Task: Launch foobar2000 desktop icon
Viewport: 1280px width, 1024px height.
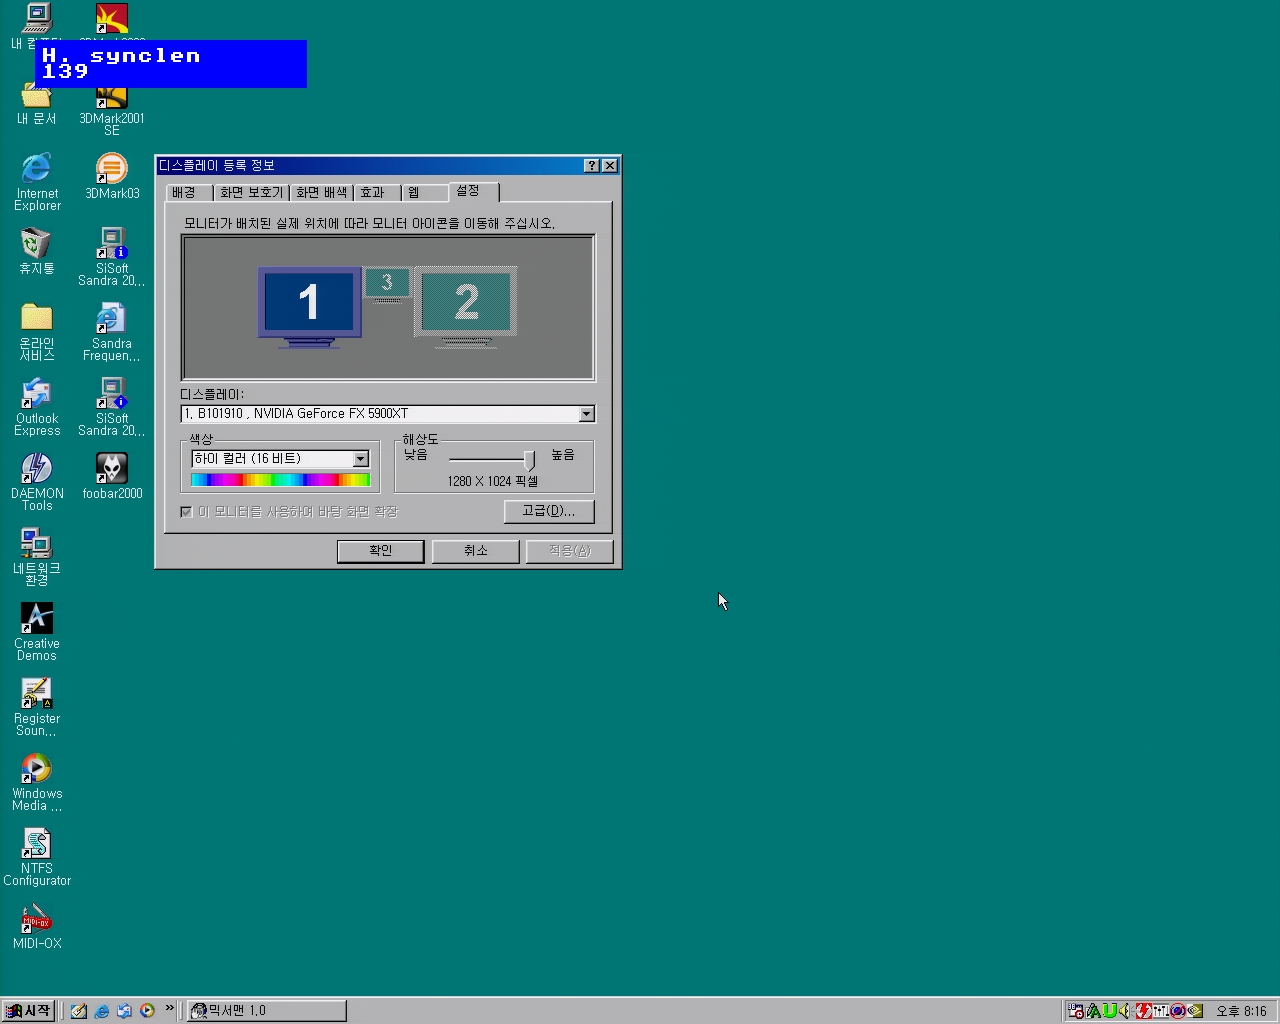Action: tap(112, 476)
